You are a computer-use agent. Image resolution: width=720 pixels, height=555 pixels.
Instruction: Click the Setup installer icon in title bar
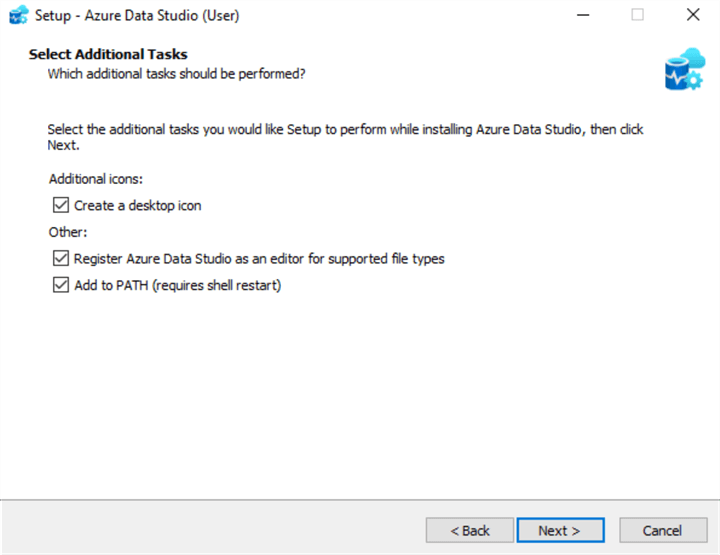coord(18,15)
